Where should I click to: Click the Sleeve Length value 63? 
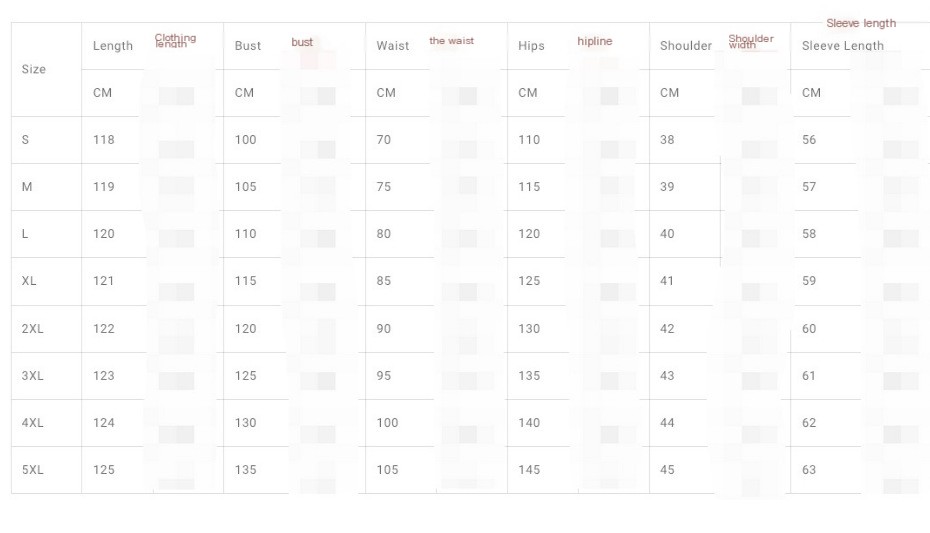(x=809, y=470)
